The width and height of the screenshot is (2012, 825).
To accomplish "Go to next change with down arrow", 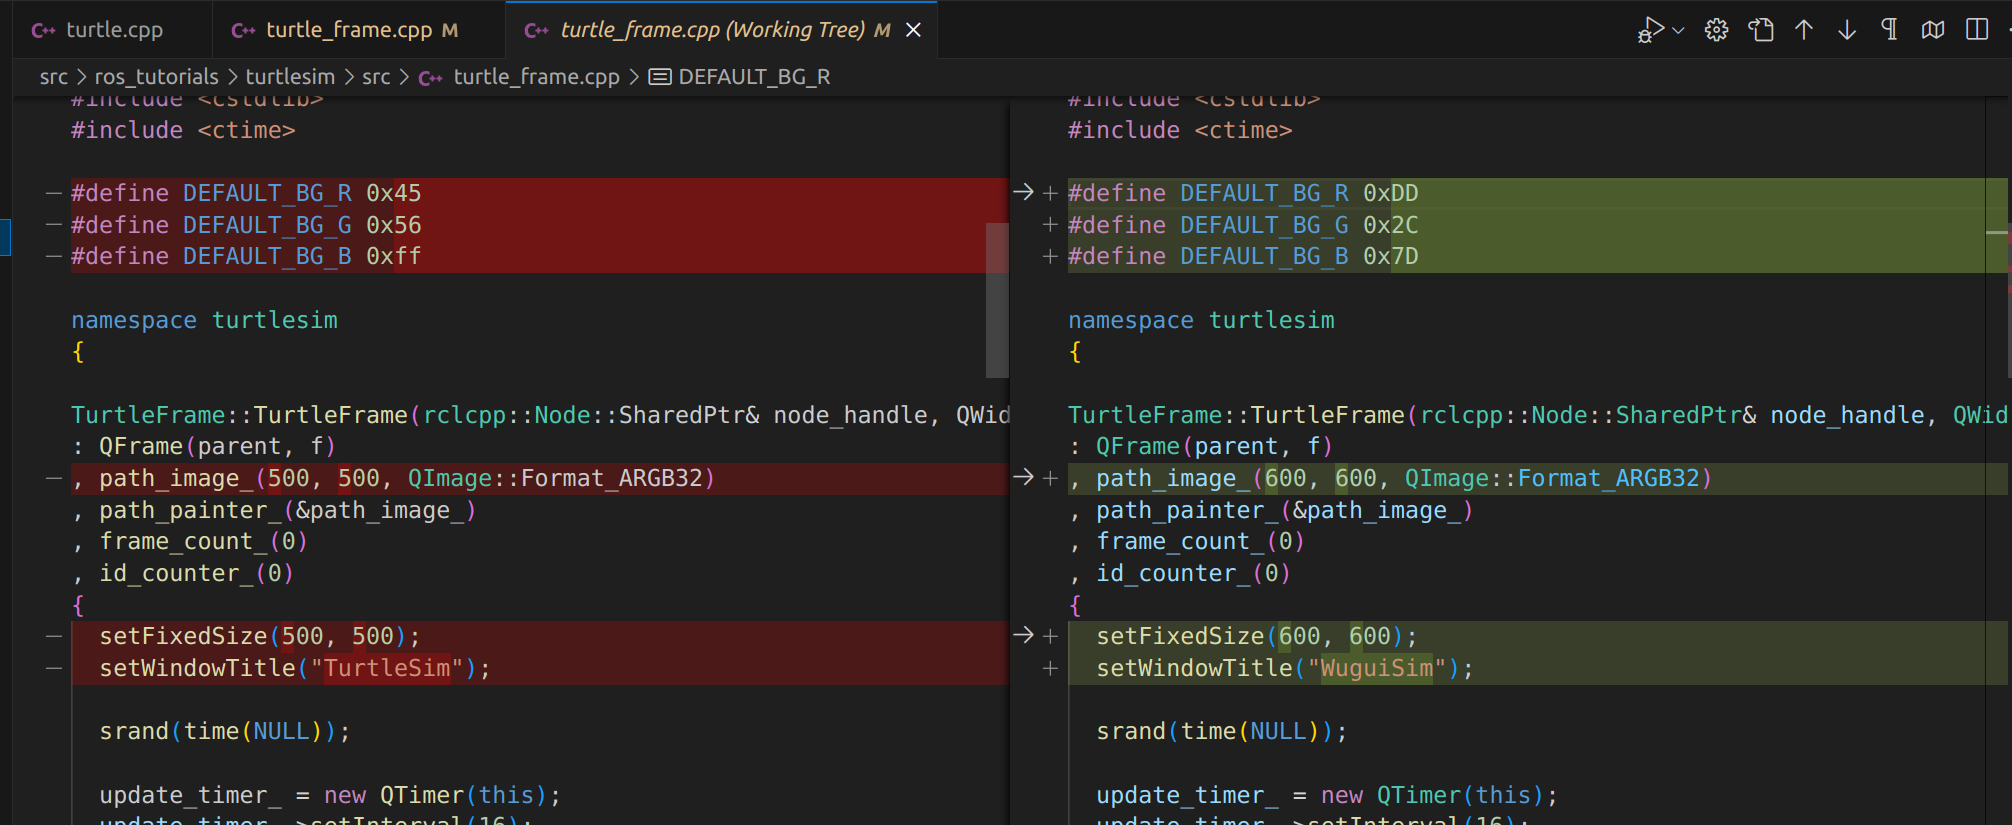I will click(x=1847, y=30).
